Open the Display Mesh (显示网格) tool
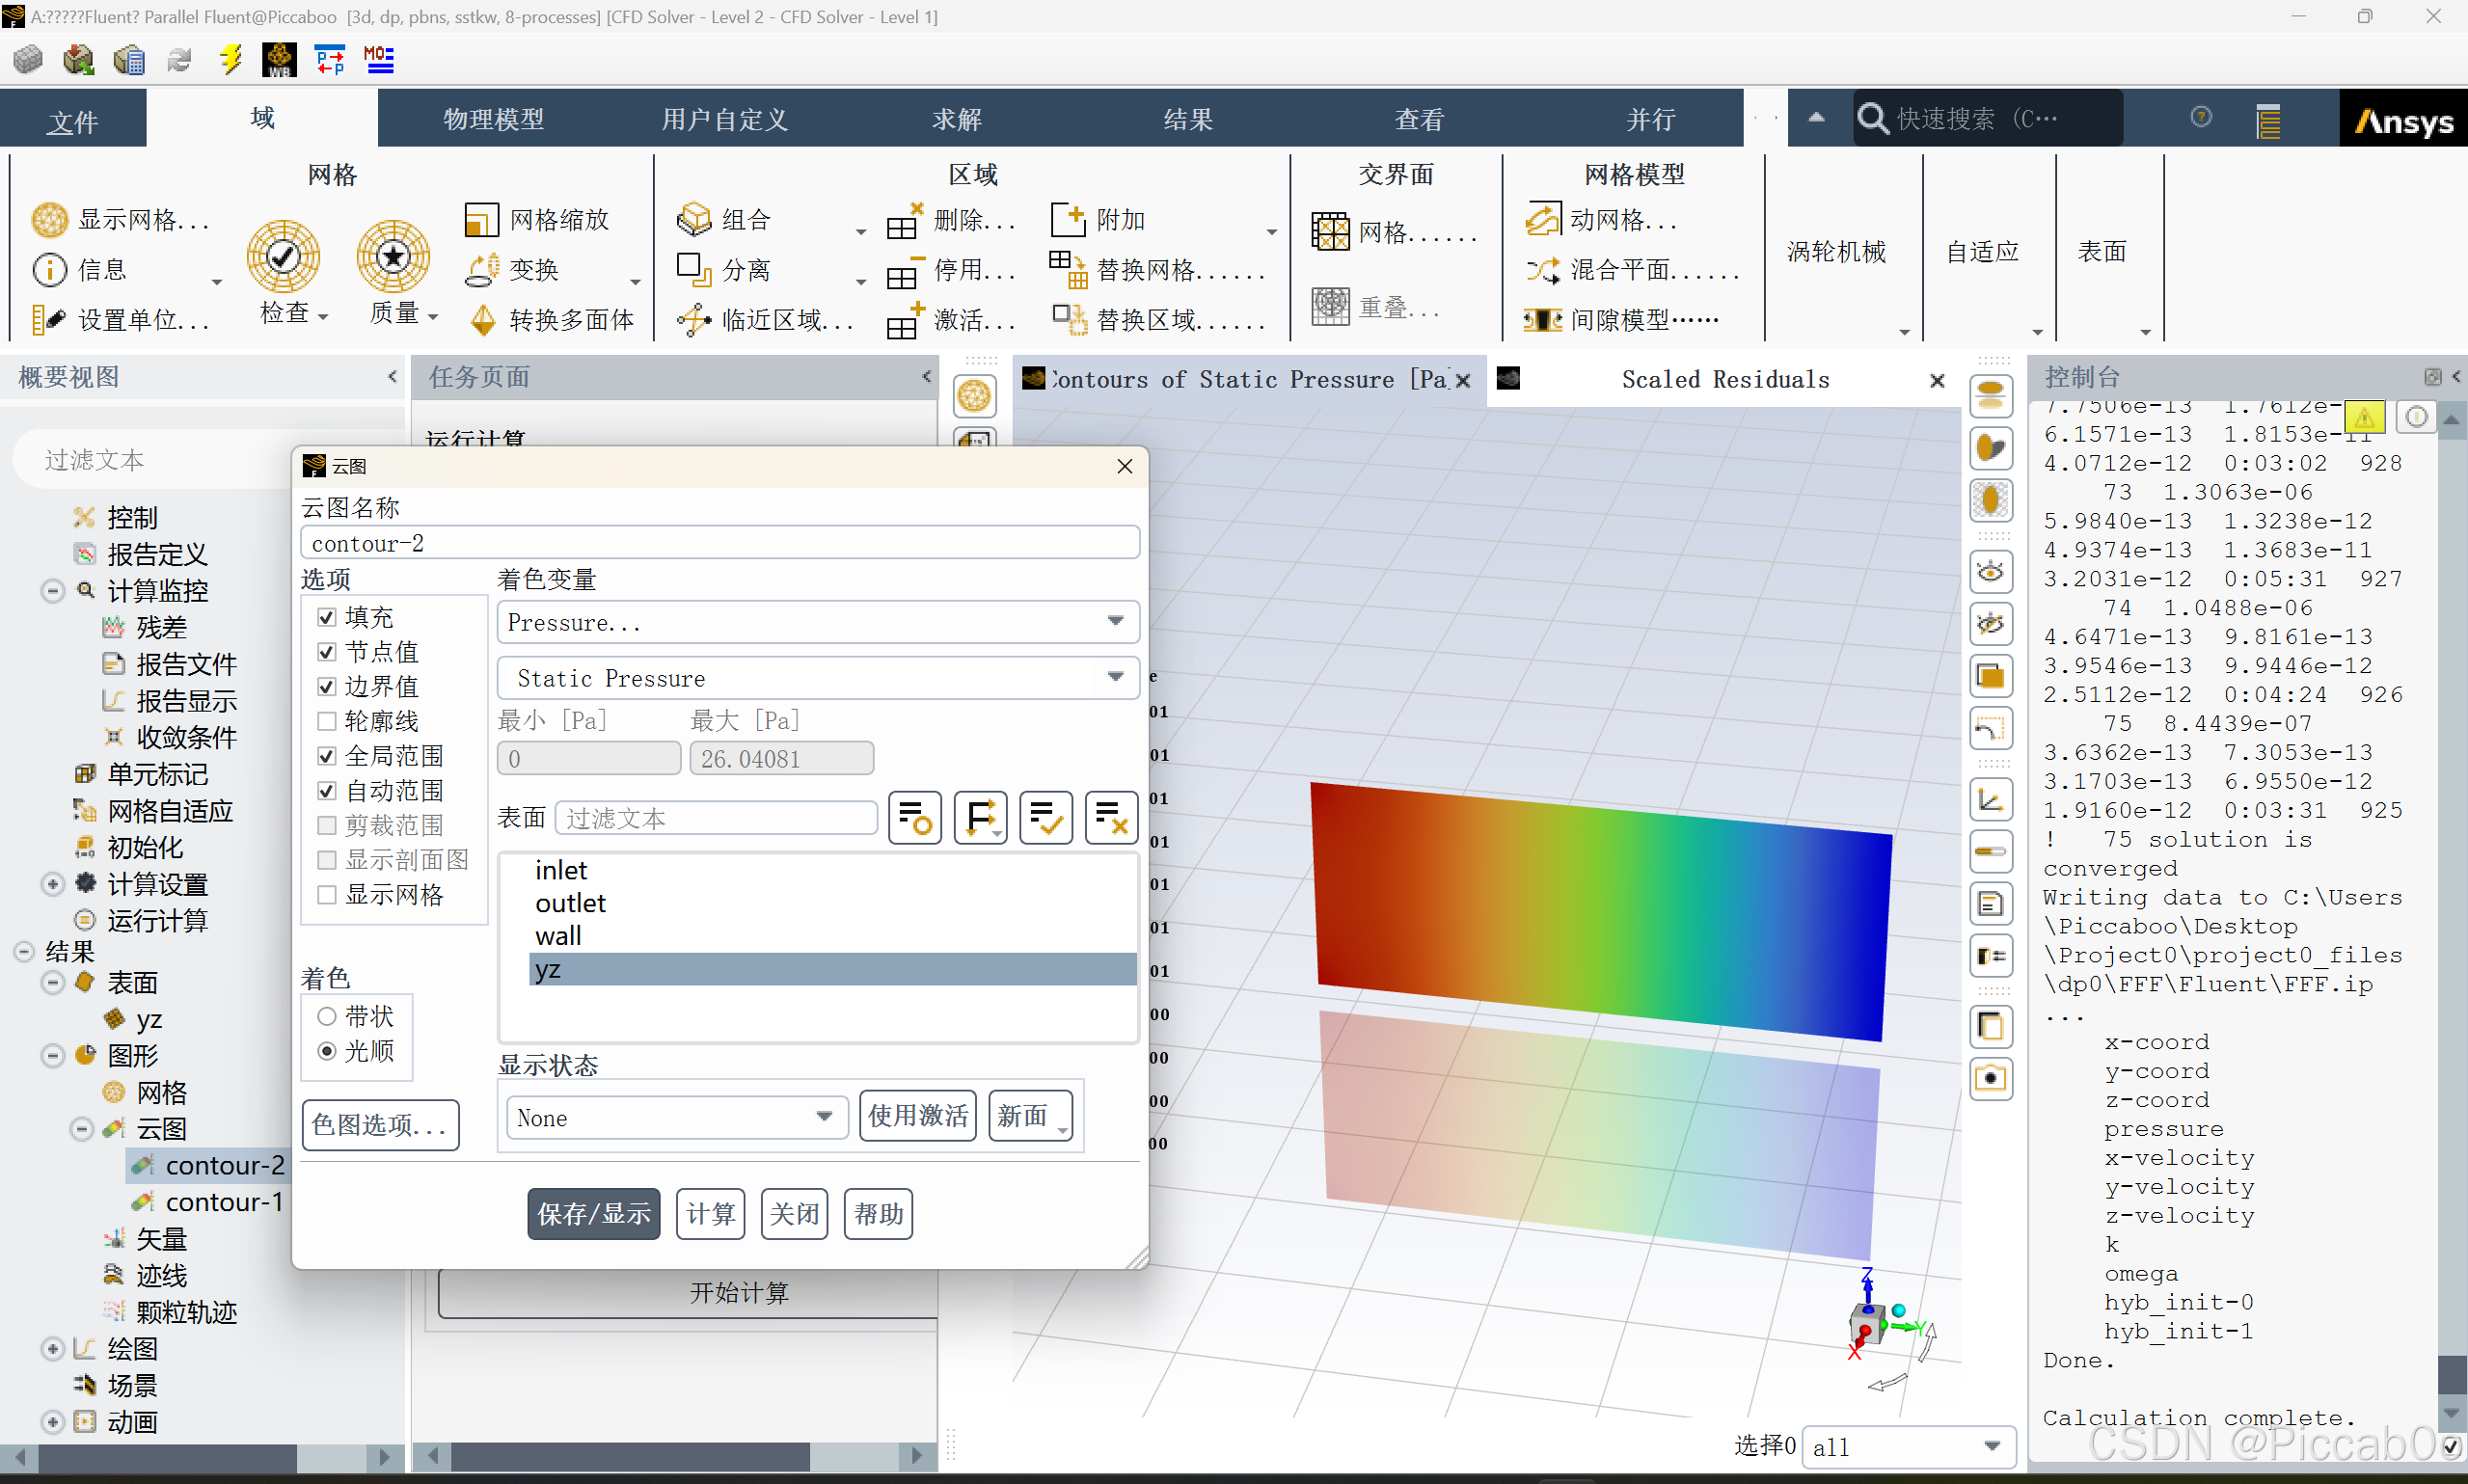Image resolution: width=2468 pixels, height=1484 pixels. click(x=49, y=220)
